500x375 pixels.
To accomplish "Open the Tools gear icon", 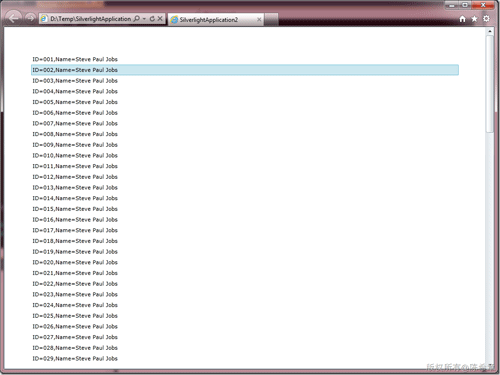I will point(486,19).
